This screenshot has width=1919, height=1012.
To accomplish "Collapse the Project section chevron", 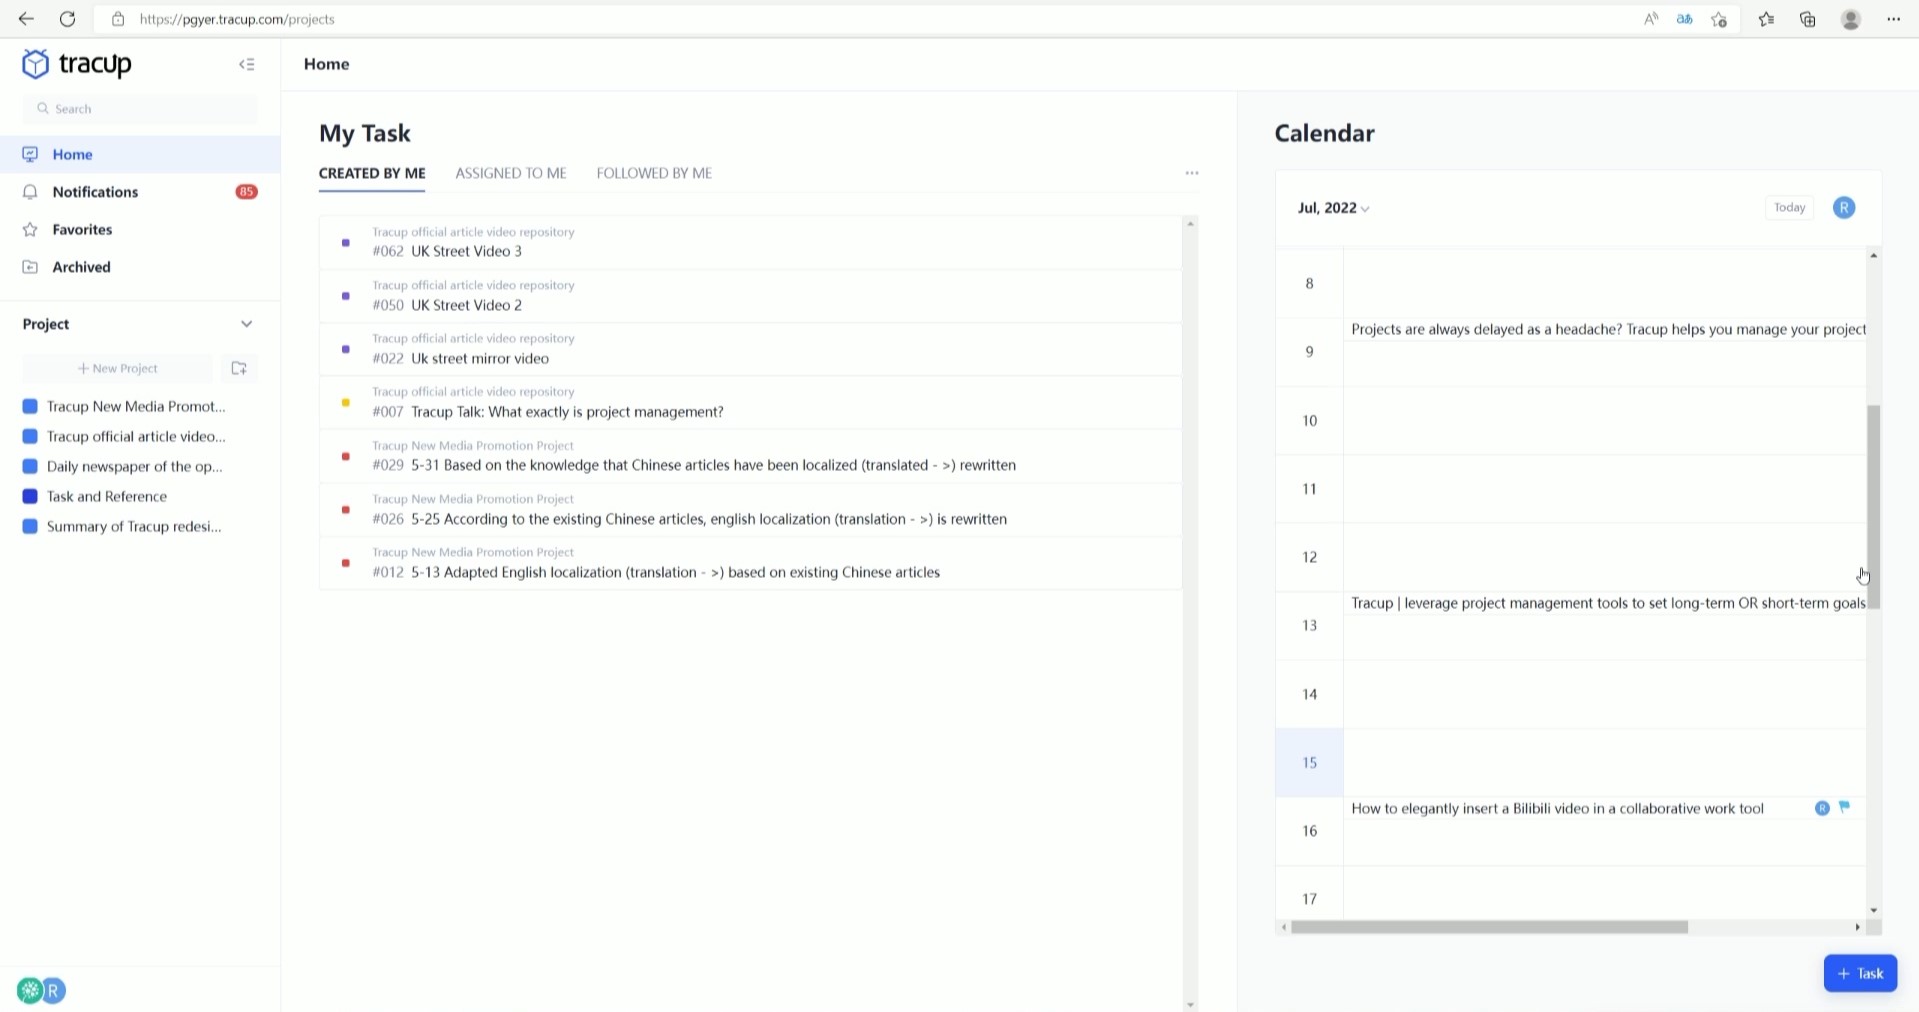I will [246, 324].
